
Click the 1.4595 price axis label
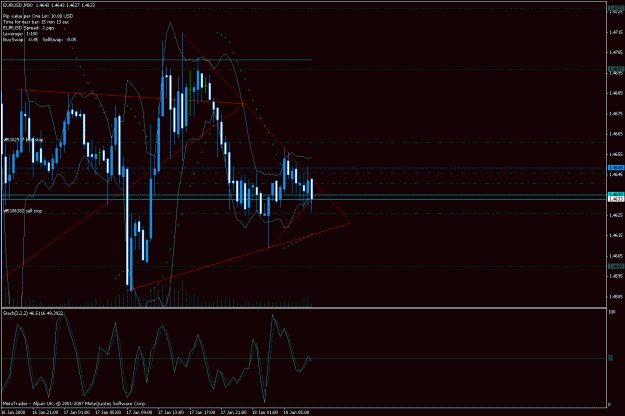[616, 276]
